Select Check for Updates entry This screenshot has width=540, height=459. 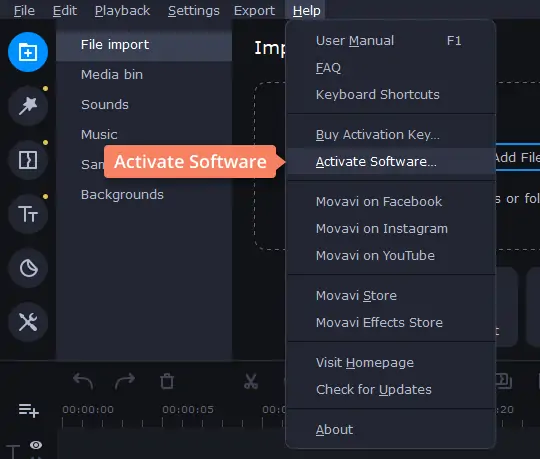click(391, 389)
